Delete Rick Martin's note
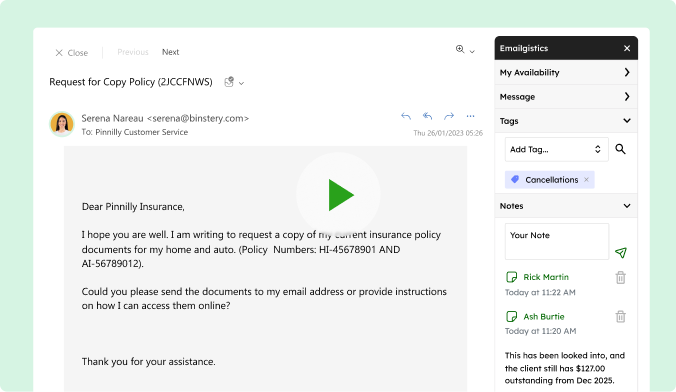This screenshot has width=676, height=392. [620, 278]
